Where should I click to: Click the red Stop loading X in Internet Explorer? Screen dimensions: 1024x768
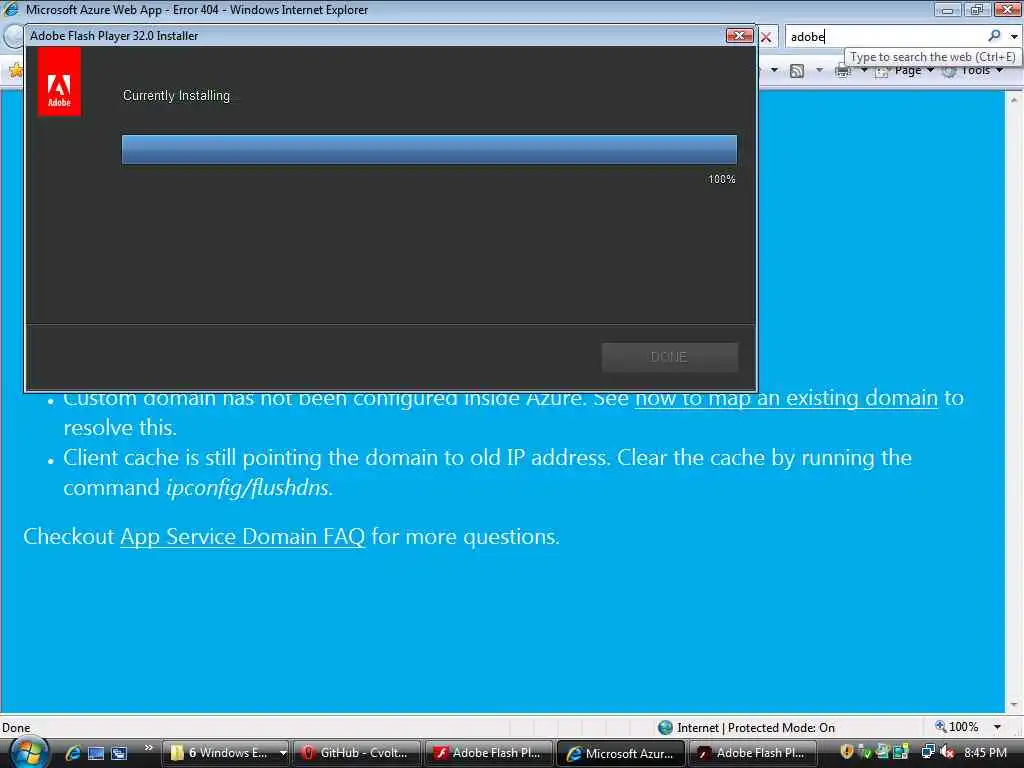[766, 37]
